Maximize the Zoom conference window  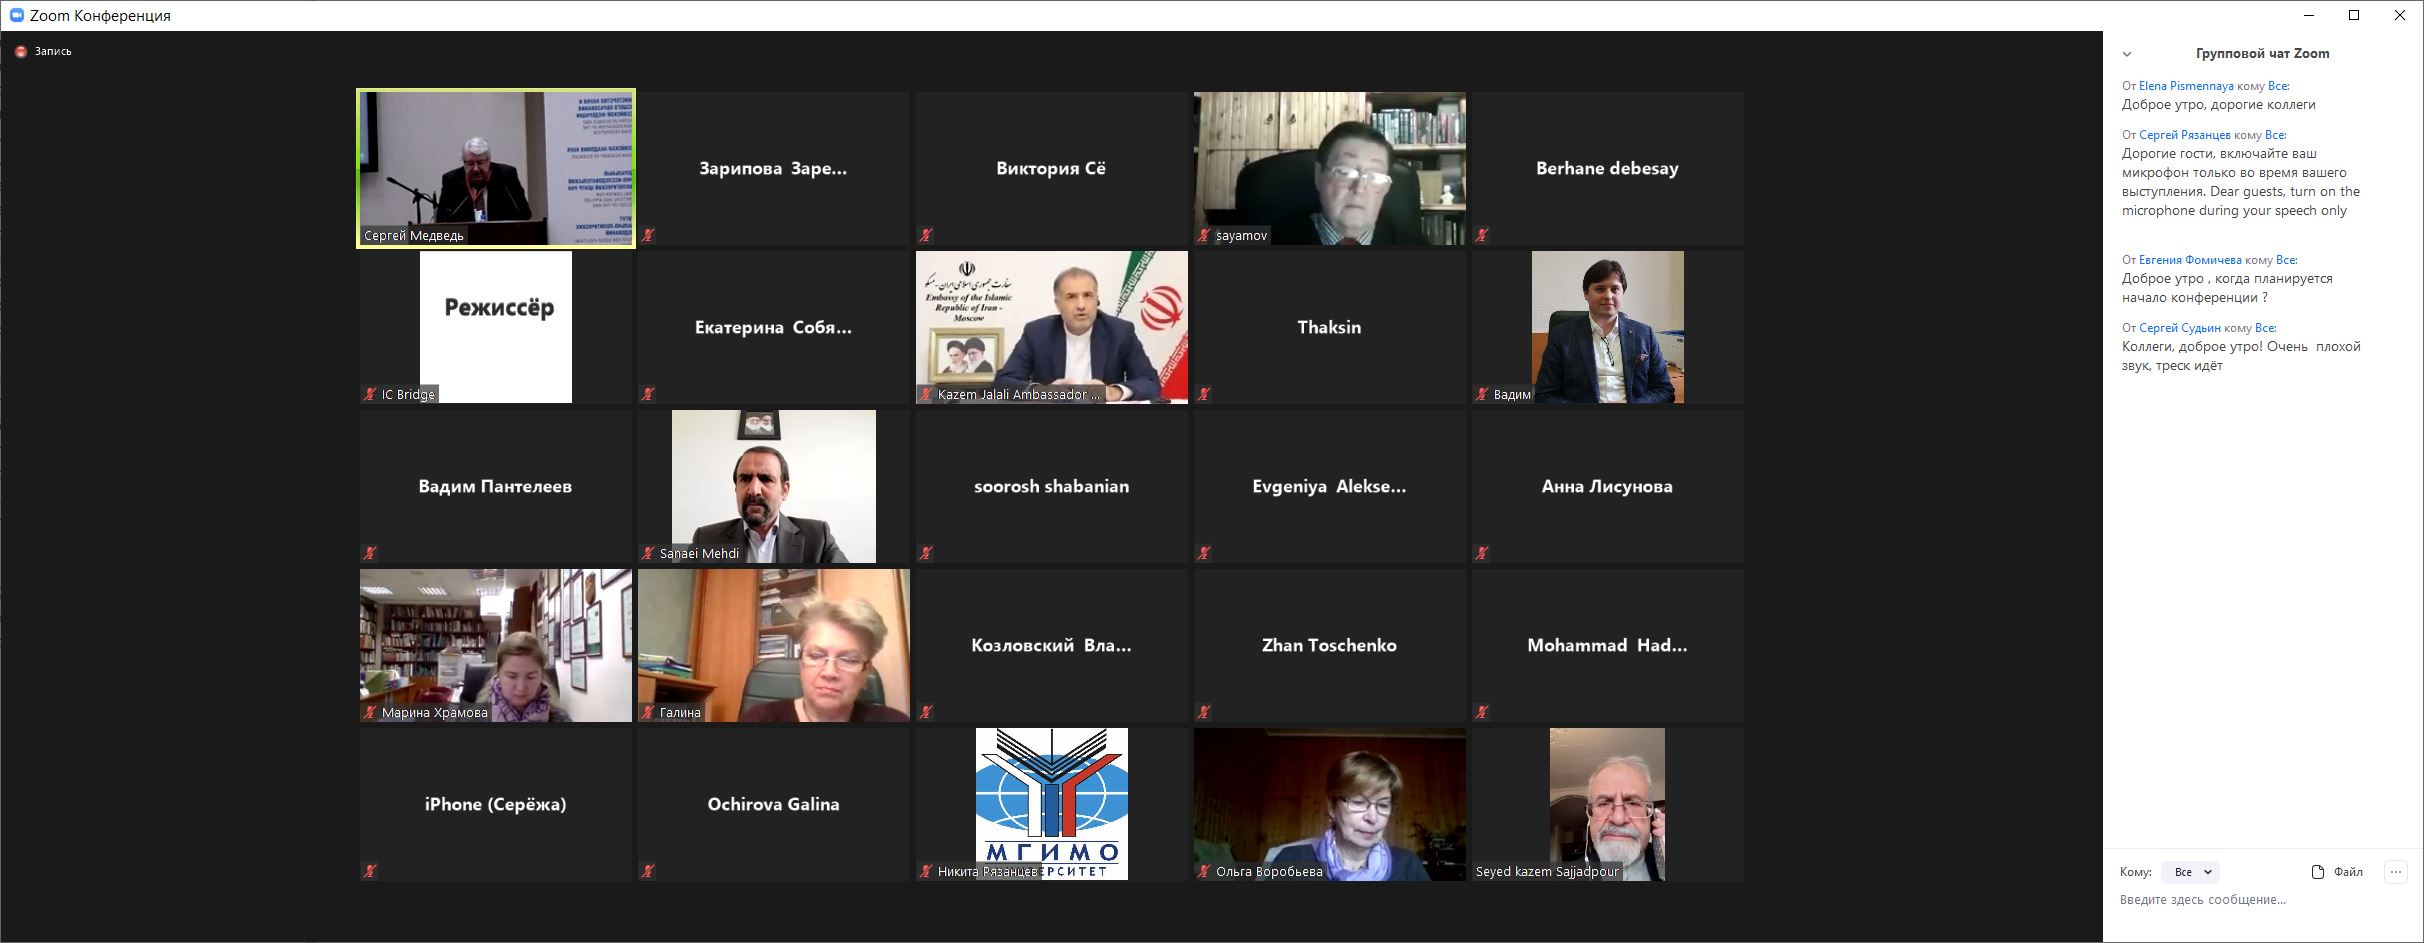(x=2354, y=15)
